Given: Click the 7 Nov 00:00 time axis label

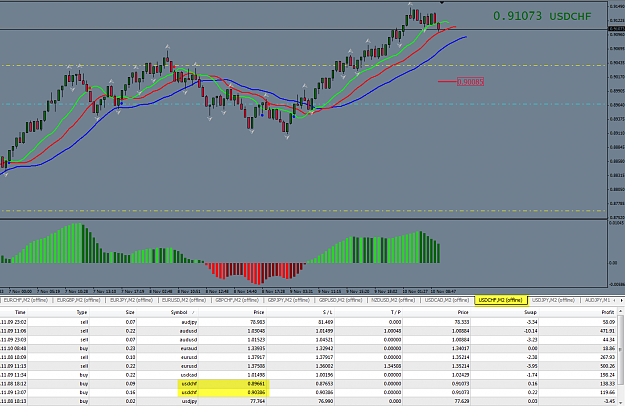Looking at the screenshot, I should coord(20,291).
